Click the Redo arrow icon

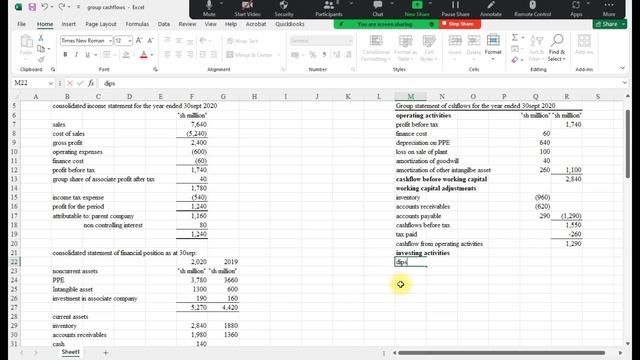point(62,7)
